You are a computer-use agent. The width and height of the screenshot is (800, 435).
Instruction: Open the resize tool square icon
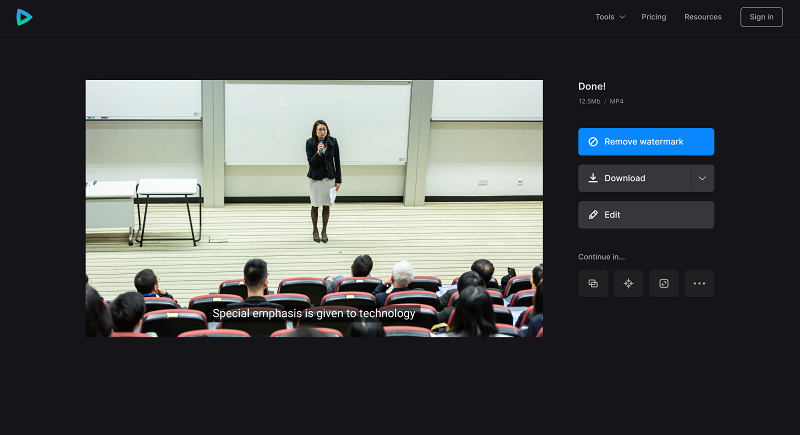pyautogui.click(x=664, y=284)
